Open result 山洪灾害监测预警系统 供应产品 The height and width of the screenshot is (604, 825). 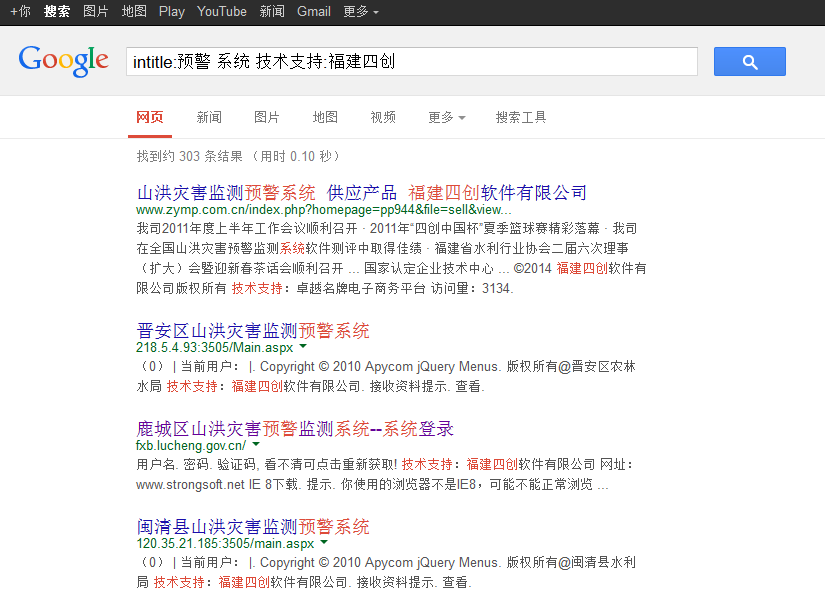[x=361, y=193]
